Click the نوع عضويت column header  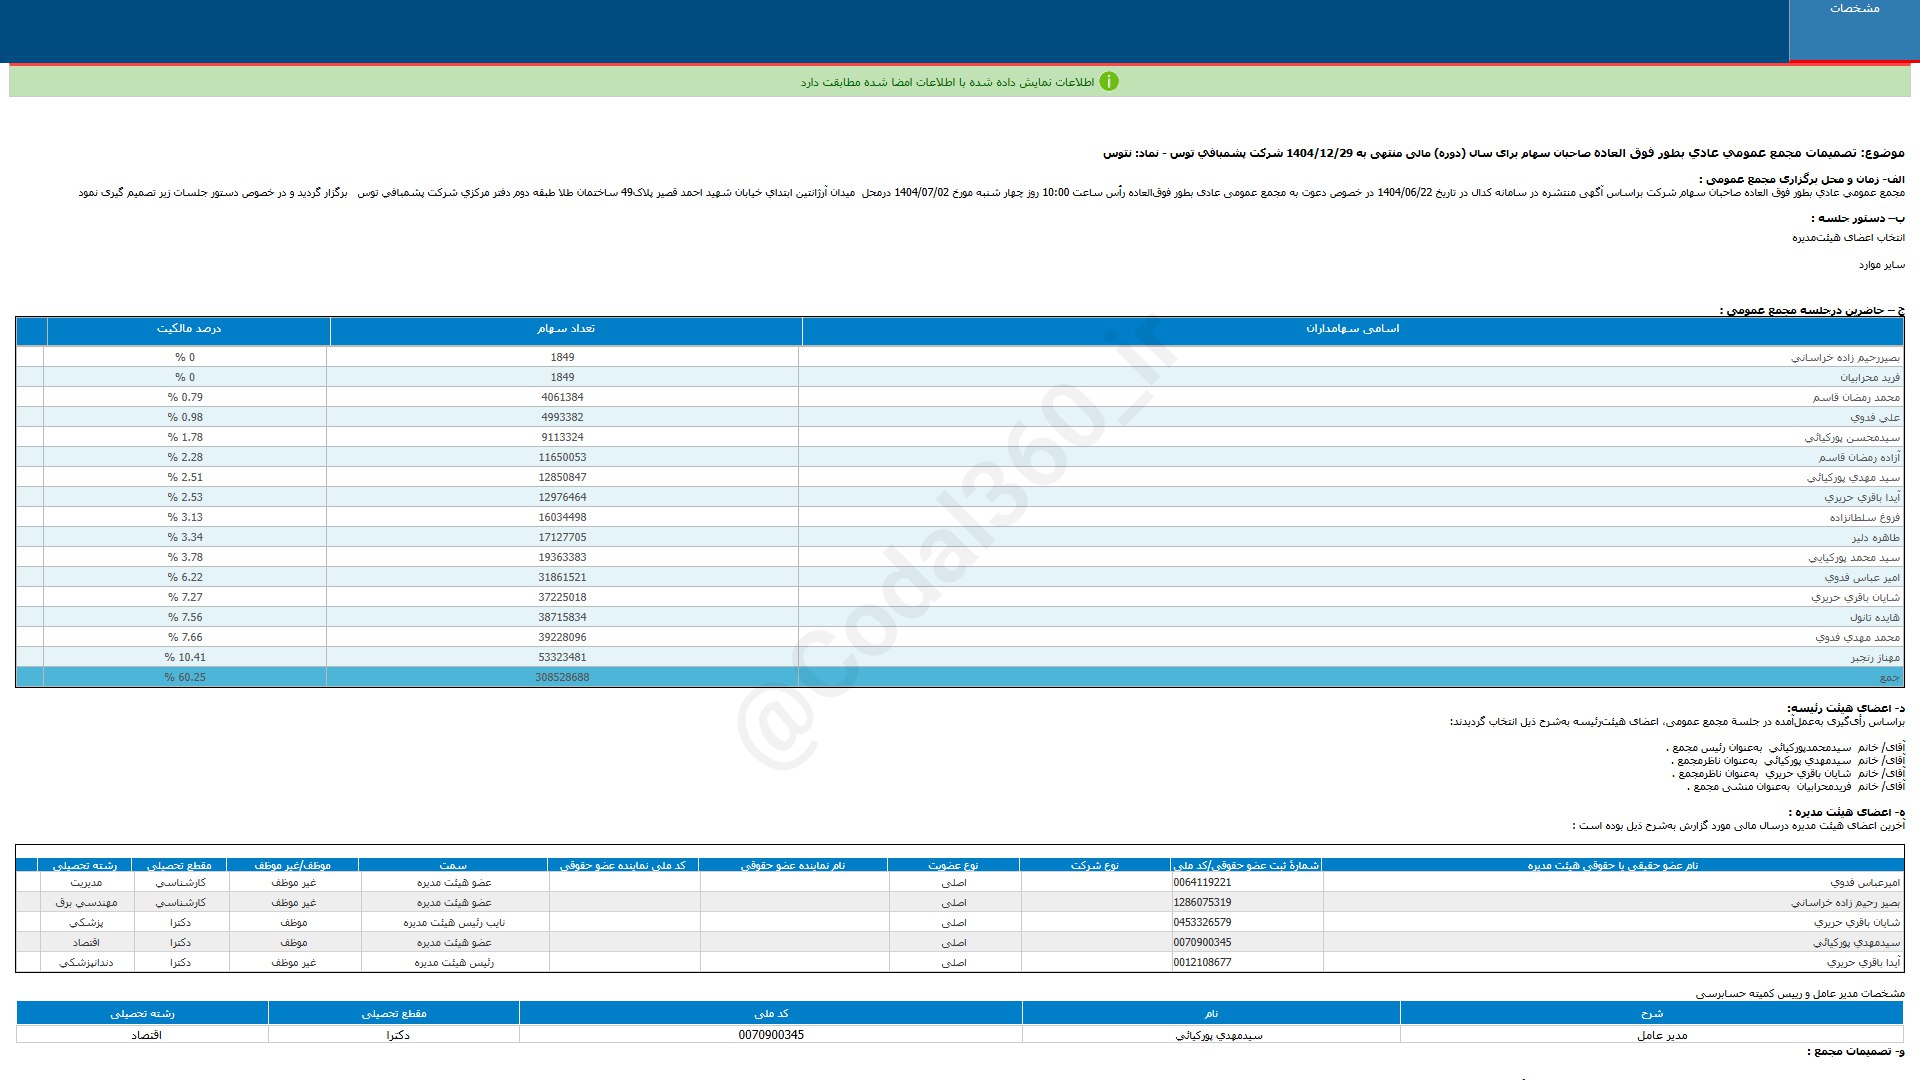pos(953,866)
